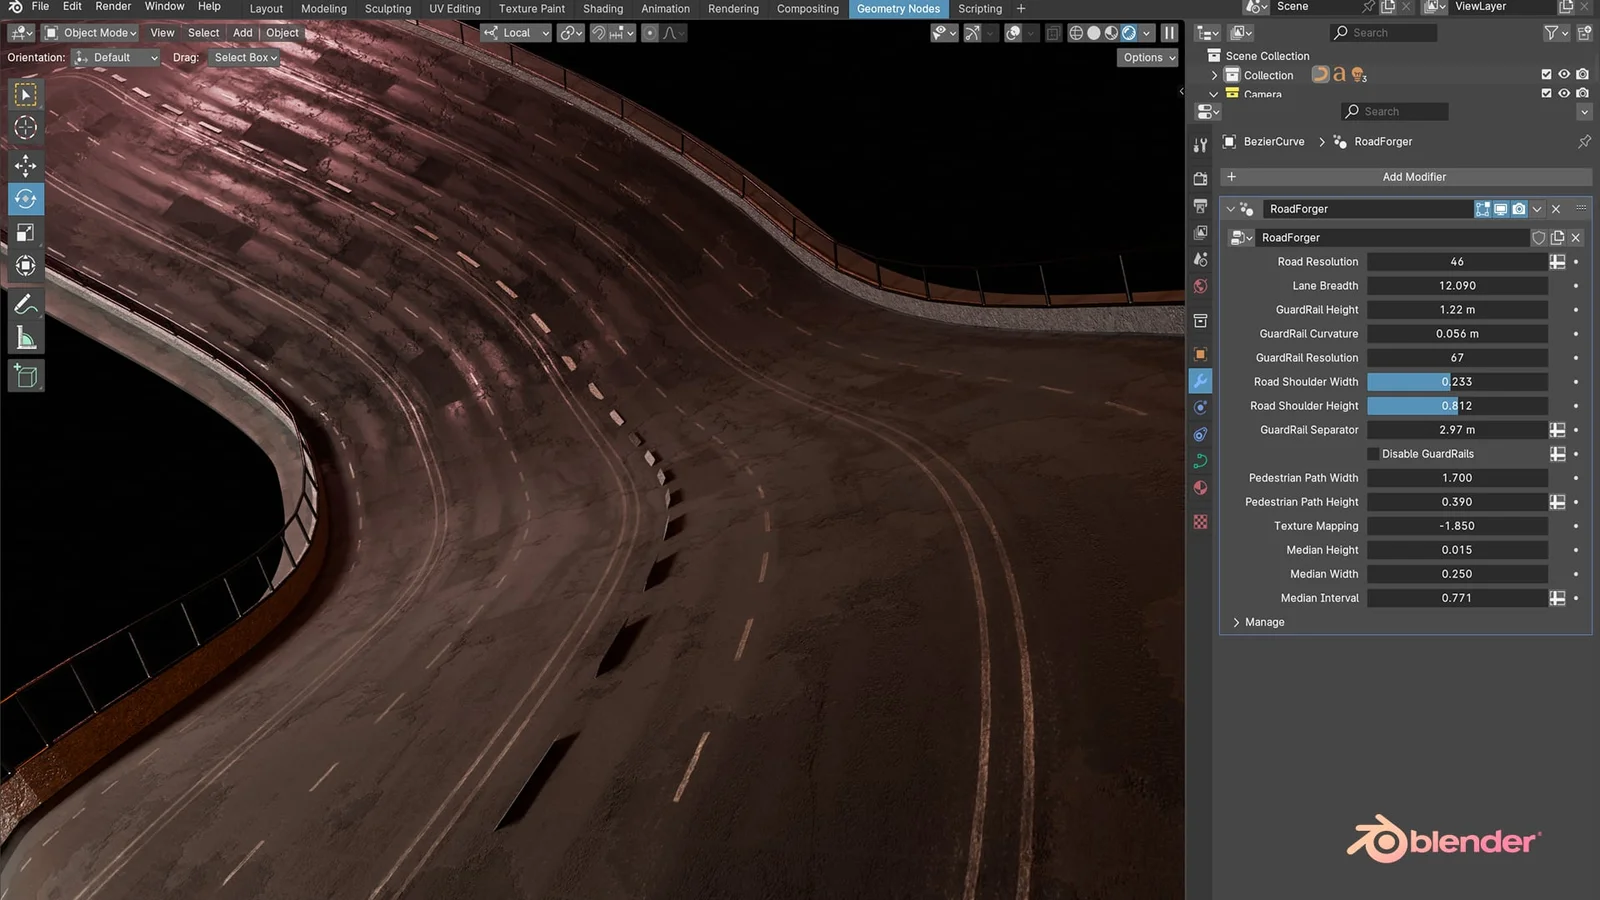Select the Annotate tool
This screenshot has width=1600, height=900.
(25, 305)
